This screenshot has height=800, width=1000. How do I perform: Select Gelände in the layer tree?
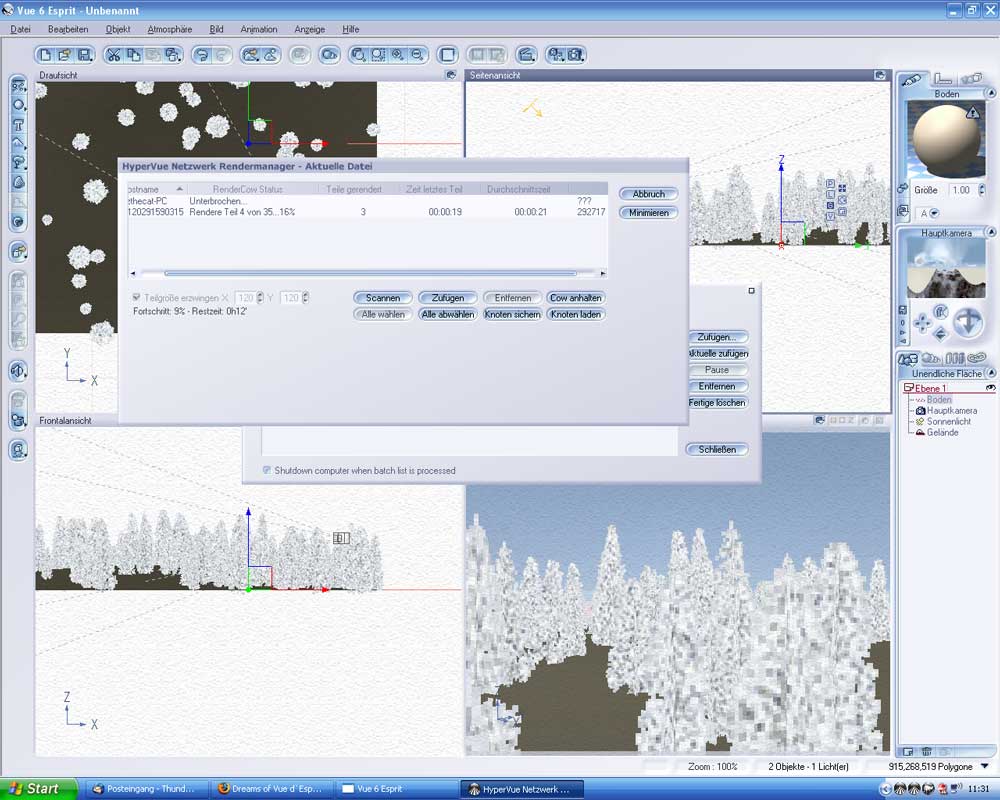(942, 433)
